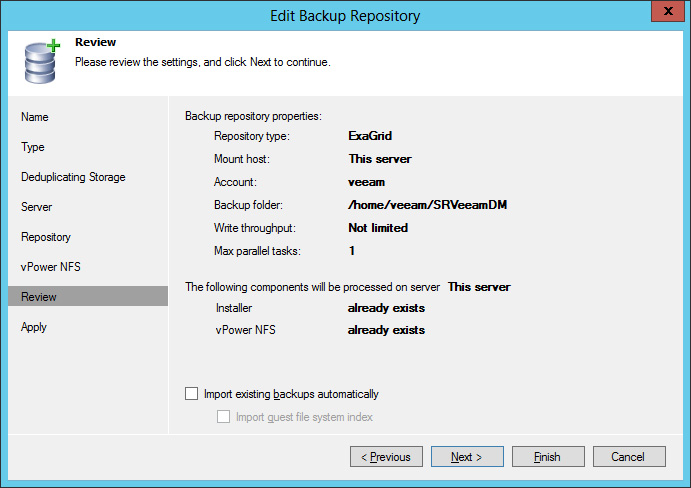Click the Edit Backup Repository title bar
This screenshot has width=691, height=488.
[345, 15]
